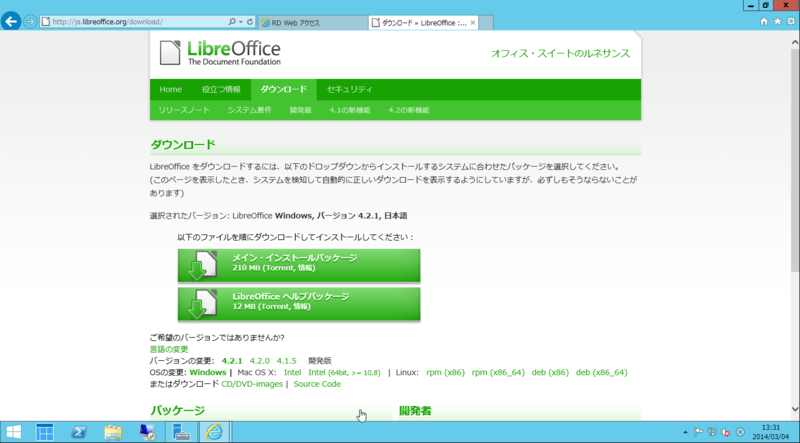
Task: Choose Intel (64bit, >= 10.8) link
Action: (x=344, y=373)
